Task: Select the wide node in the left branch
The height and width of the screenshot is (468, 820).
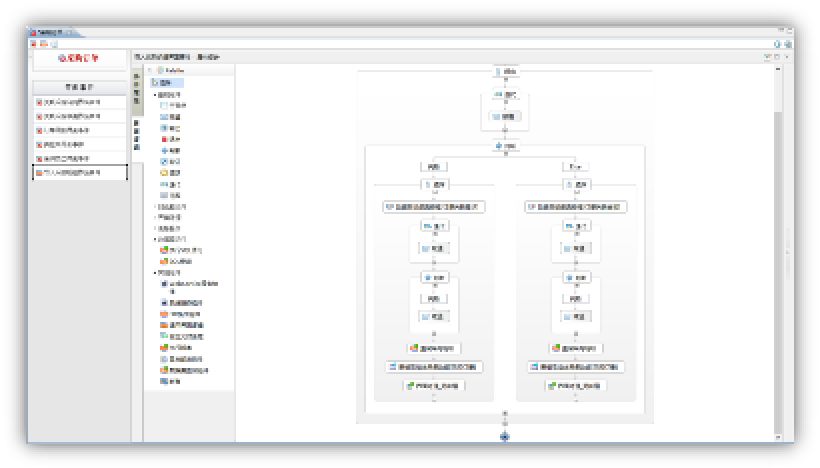Action: point(434,207)
